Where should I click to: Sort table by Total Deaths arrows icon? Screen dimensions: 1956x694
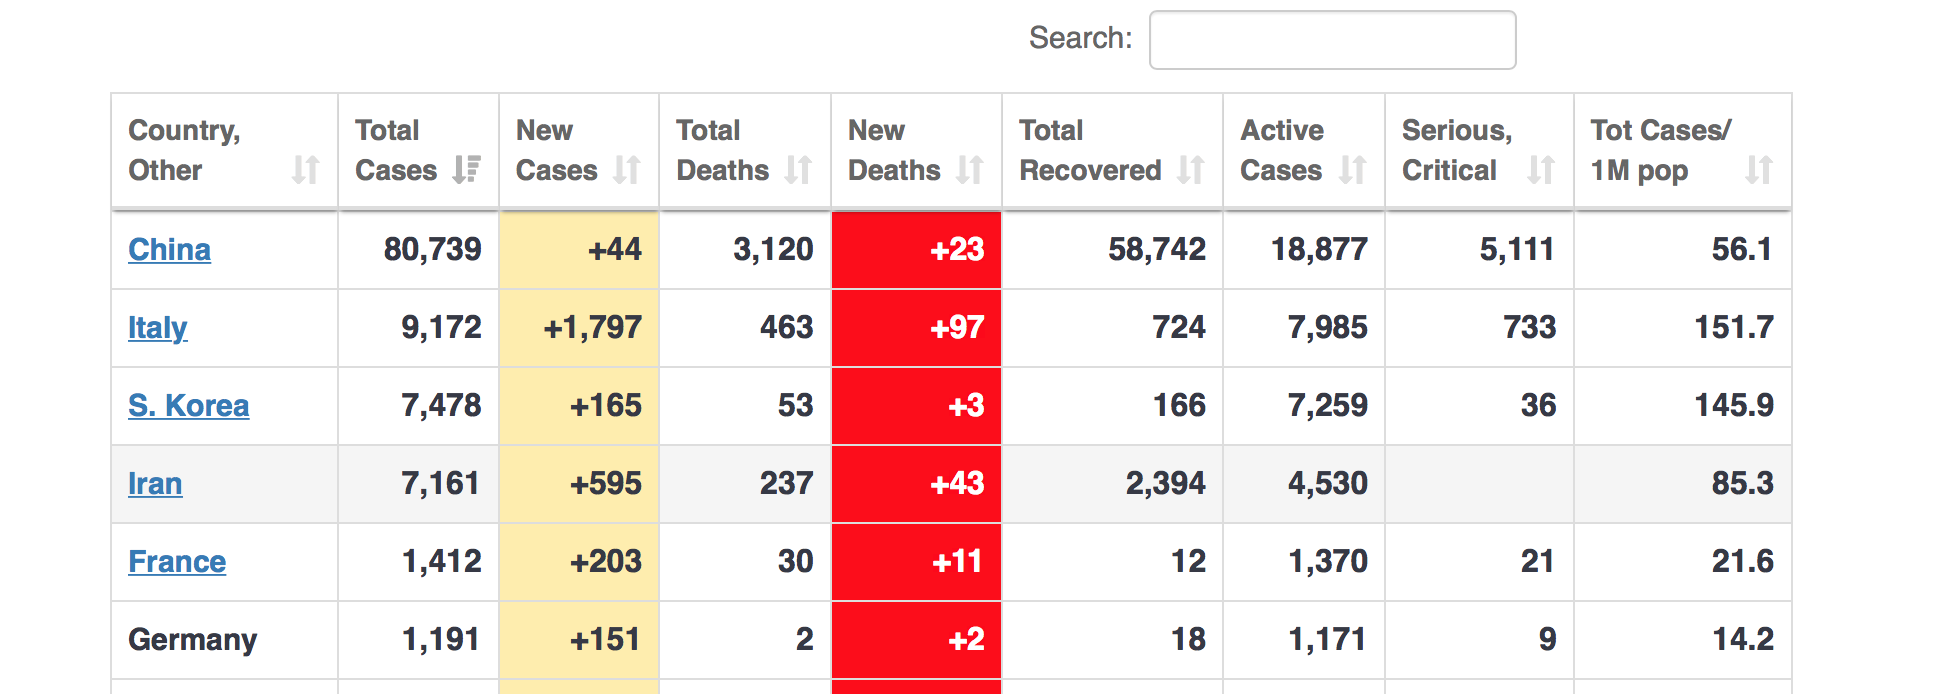798,170
